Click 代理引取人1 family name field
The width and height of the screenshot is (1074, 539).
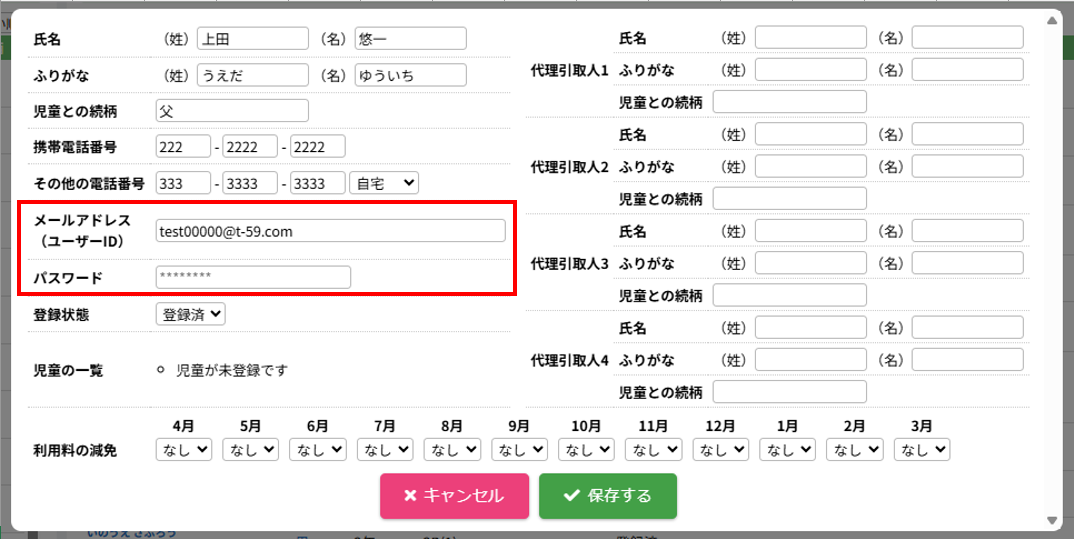click(x=810, y=38)
